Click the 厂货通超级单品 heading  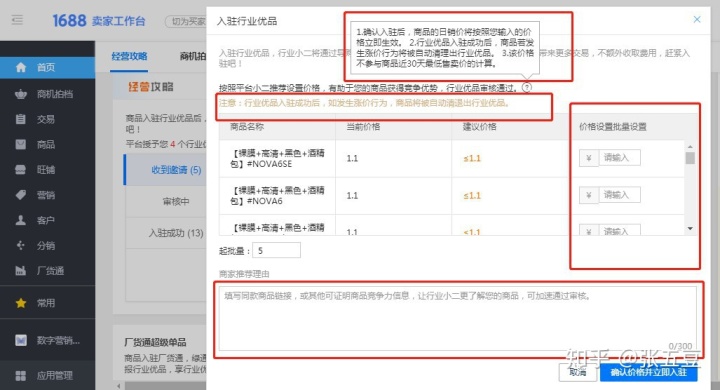(155, 342)
